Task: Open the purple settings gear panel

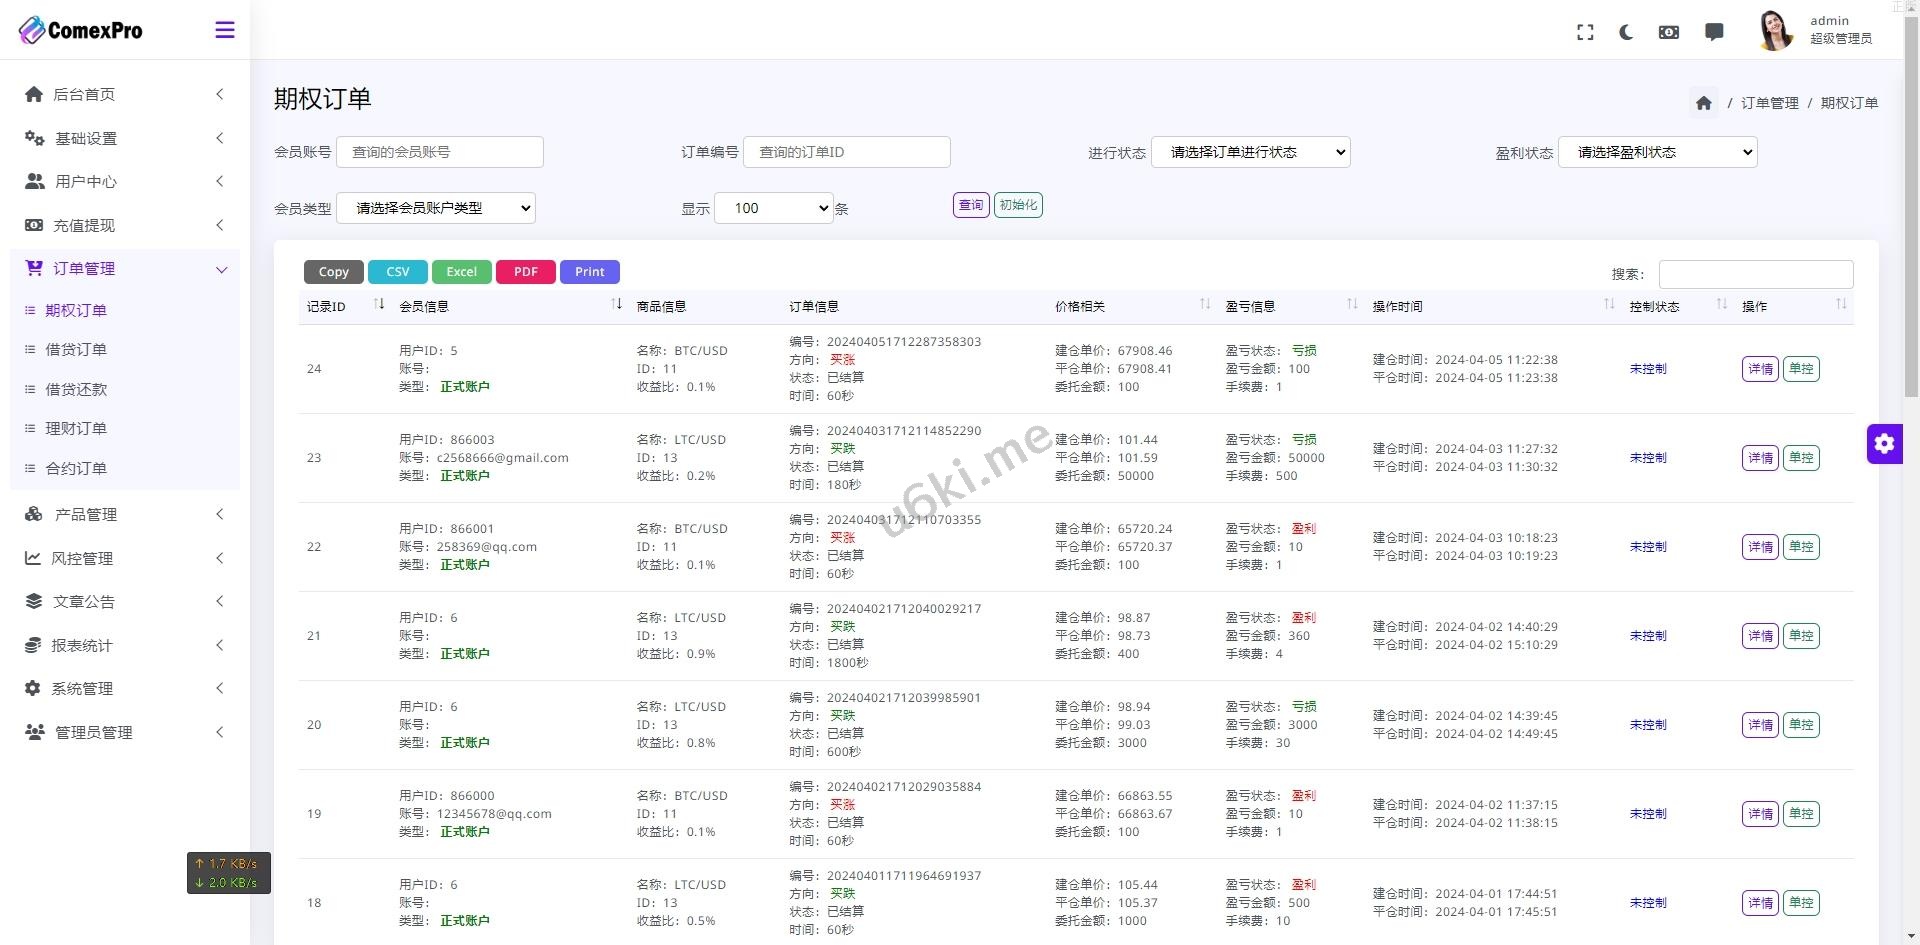Action: 1884,443
